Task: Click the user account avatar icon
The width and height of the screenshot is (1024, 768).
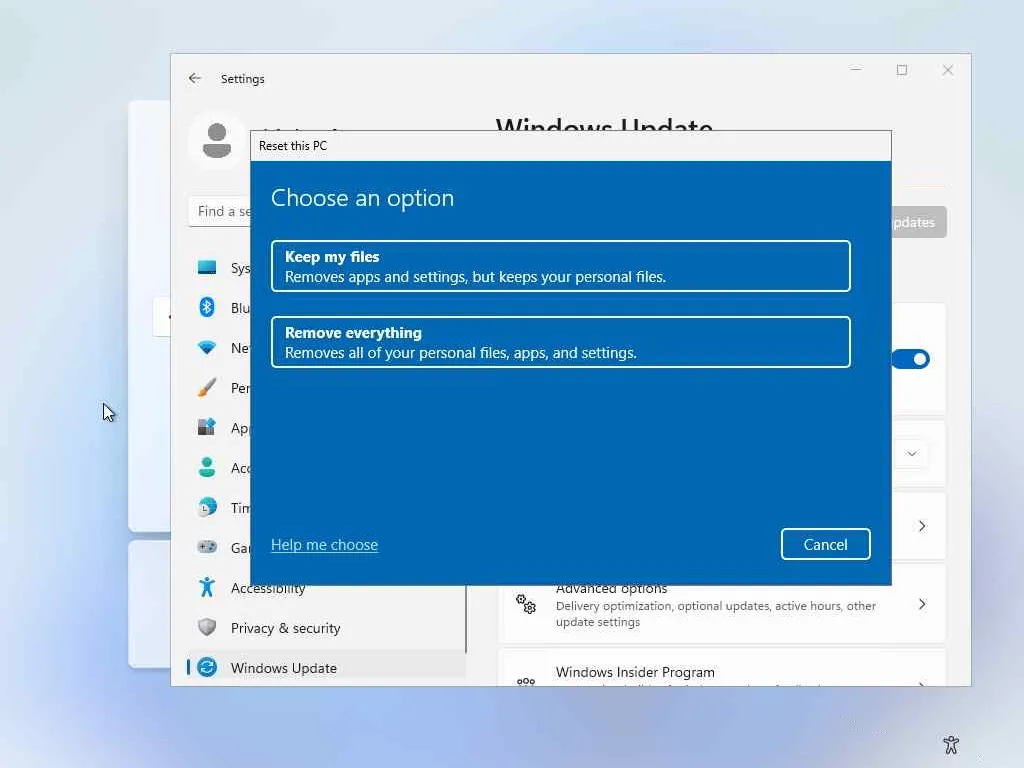Action: tap(217, 140)
